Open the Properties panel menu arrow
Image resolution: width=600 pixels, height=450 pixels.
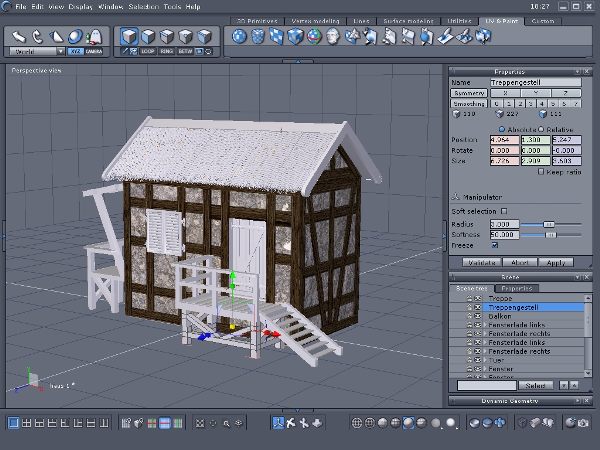click(577, 72)
